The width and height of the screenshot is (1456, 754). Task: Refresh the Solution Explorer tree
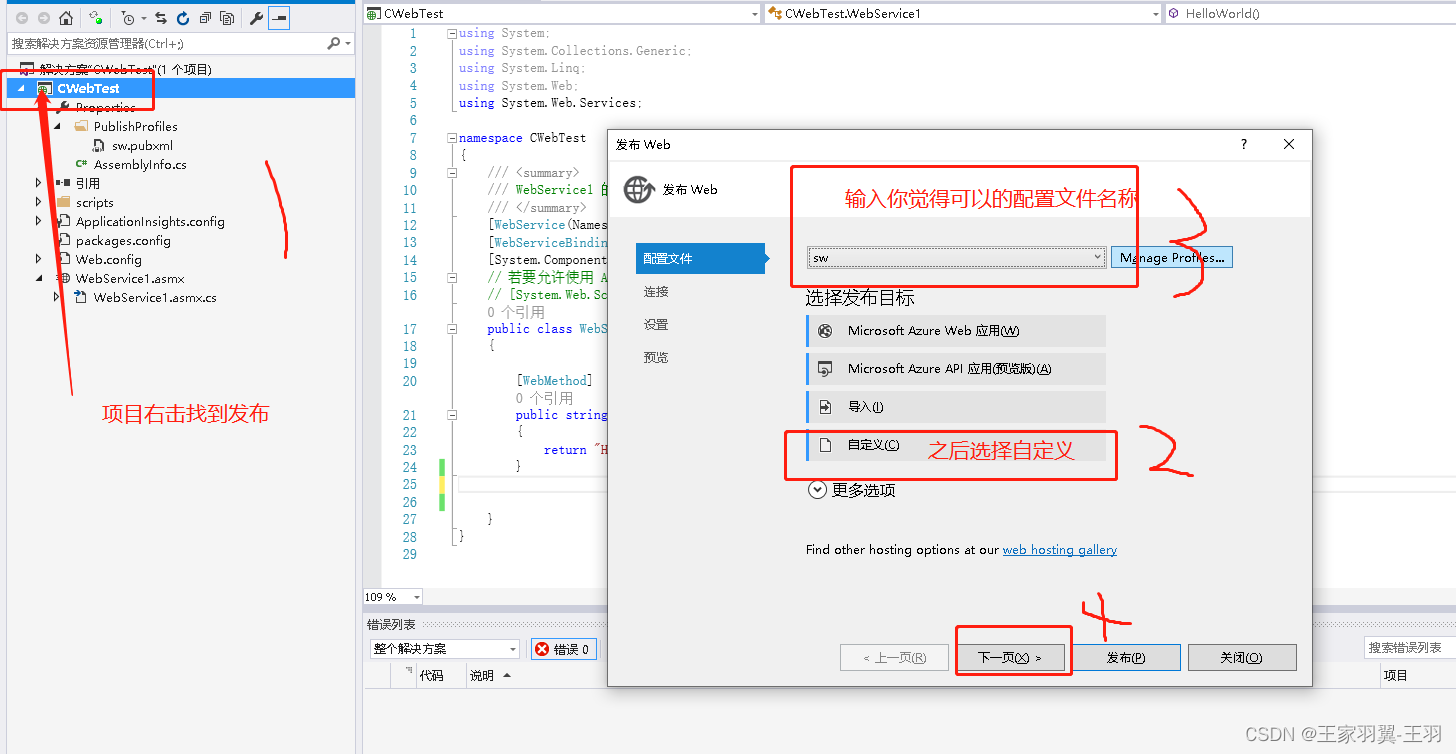coord(183,18)
